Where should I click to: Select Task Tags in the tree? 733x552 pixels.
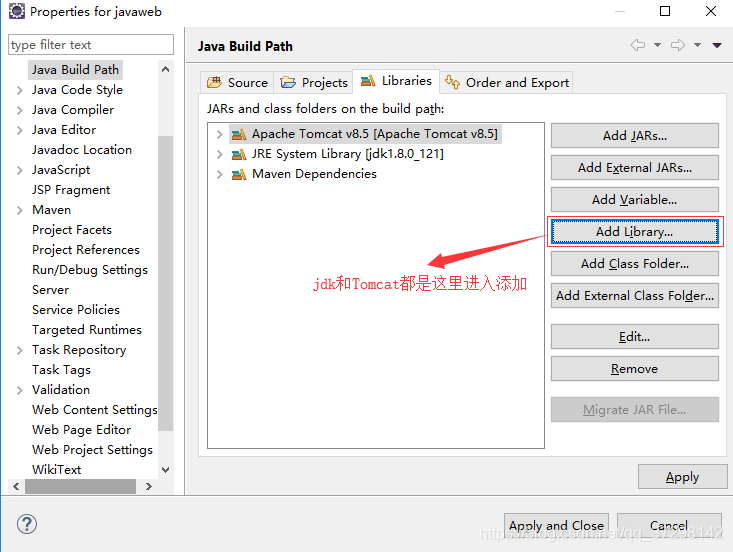tap(61, 370)
